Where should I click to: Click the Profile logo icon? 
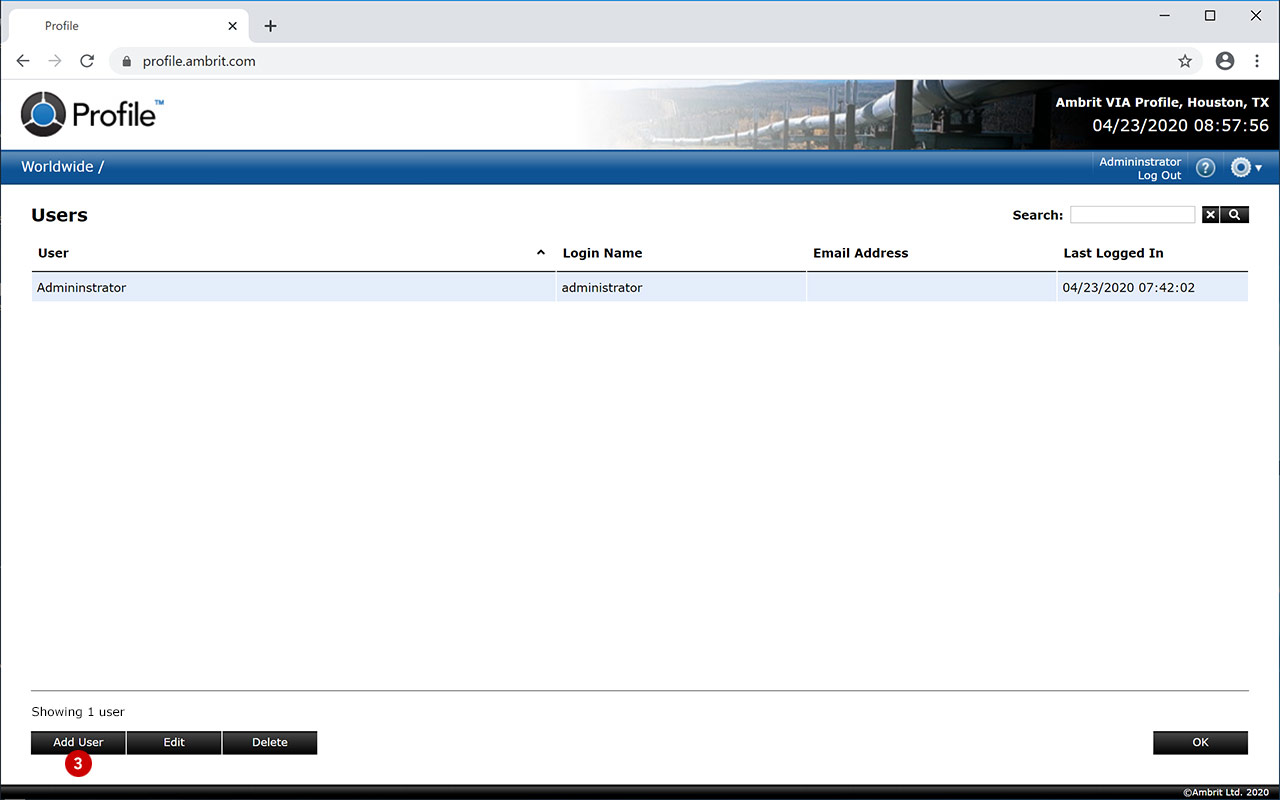[x=43, y=114]
